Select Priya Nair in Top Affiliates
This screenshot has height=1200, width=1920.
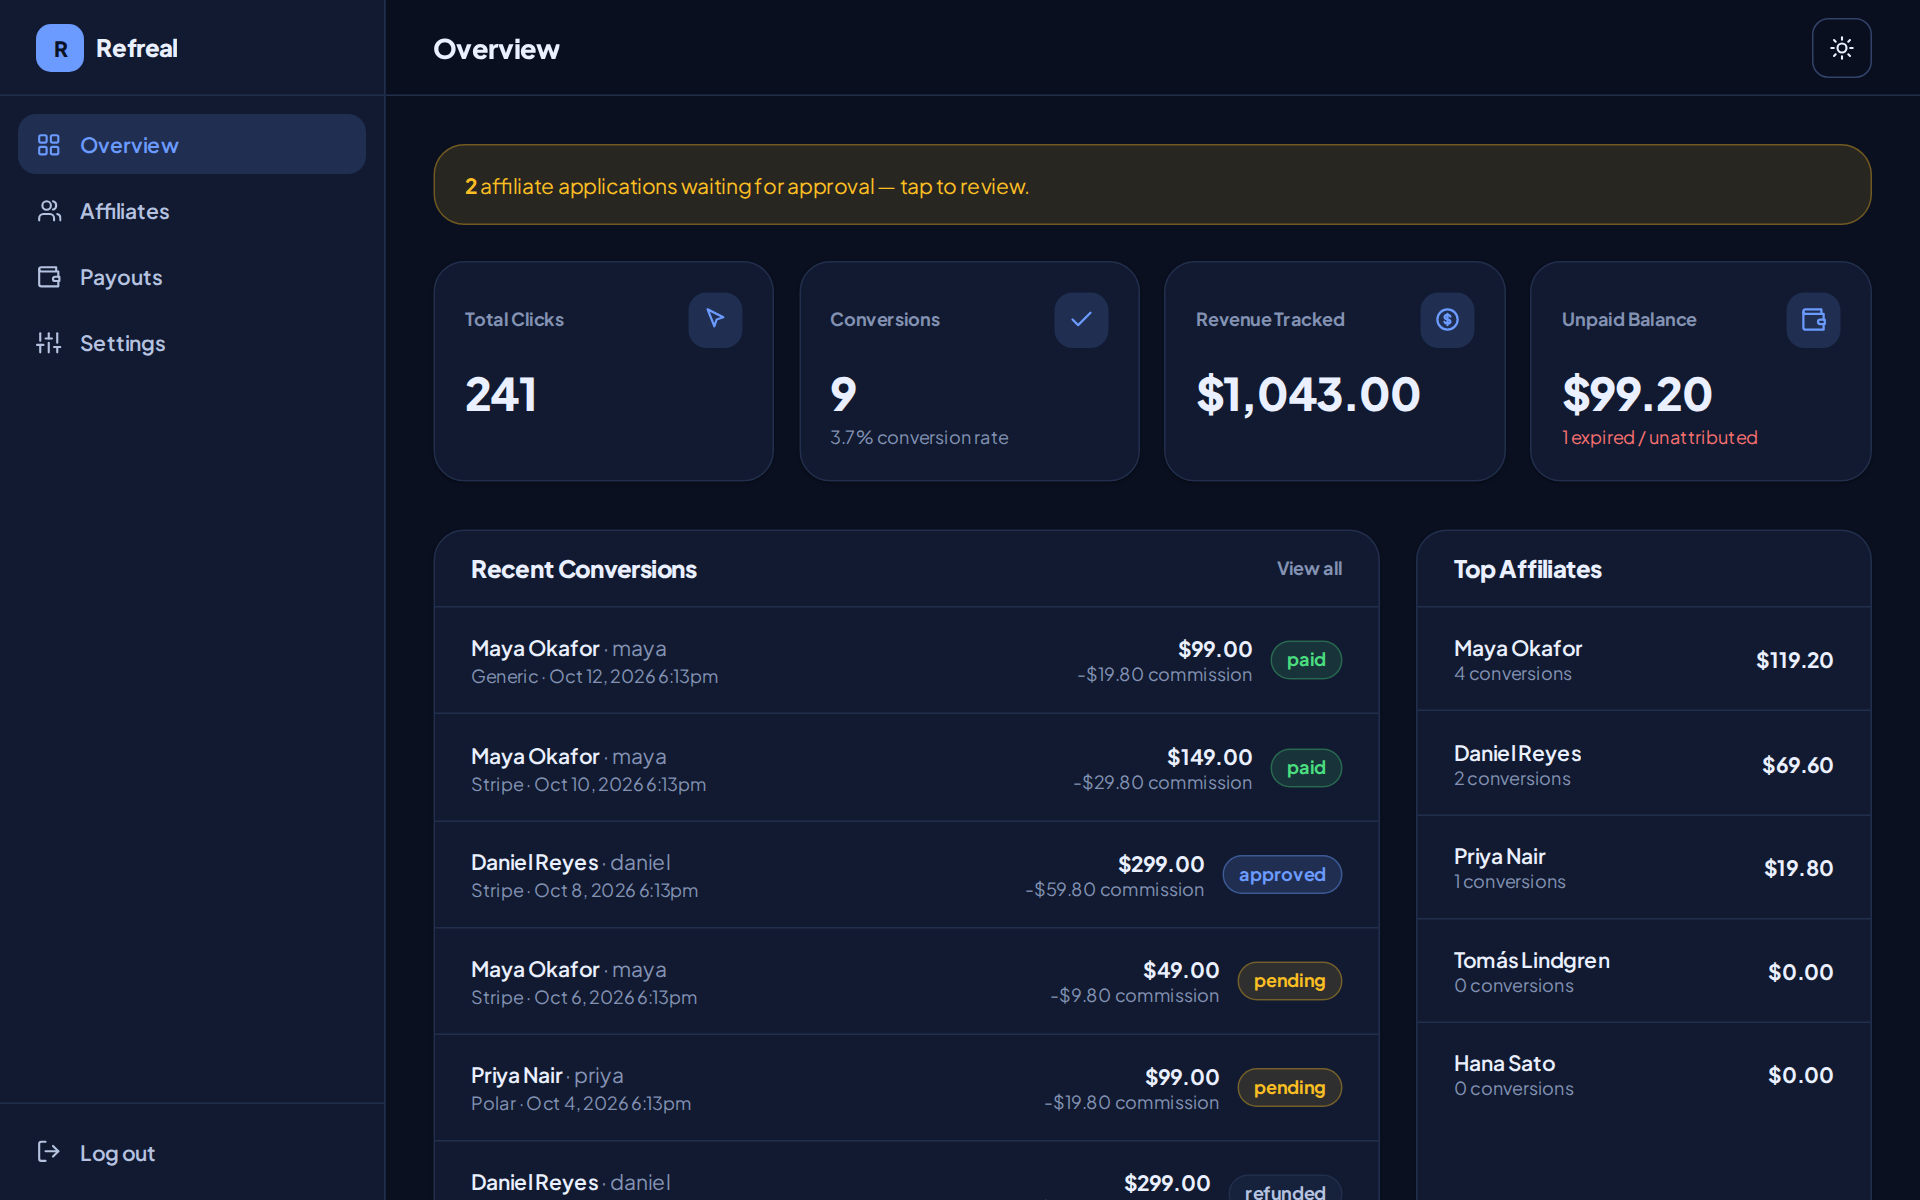pyautogui.click(x=1643, y=867)
